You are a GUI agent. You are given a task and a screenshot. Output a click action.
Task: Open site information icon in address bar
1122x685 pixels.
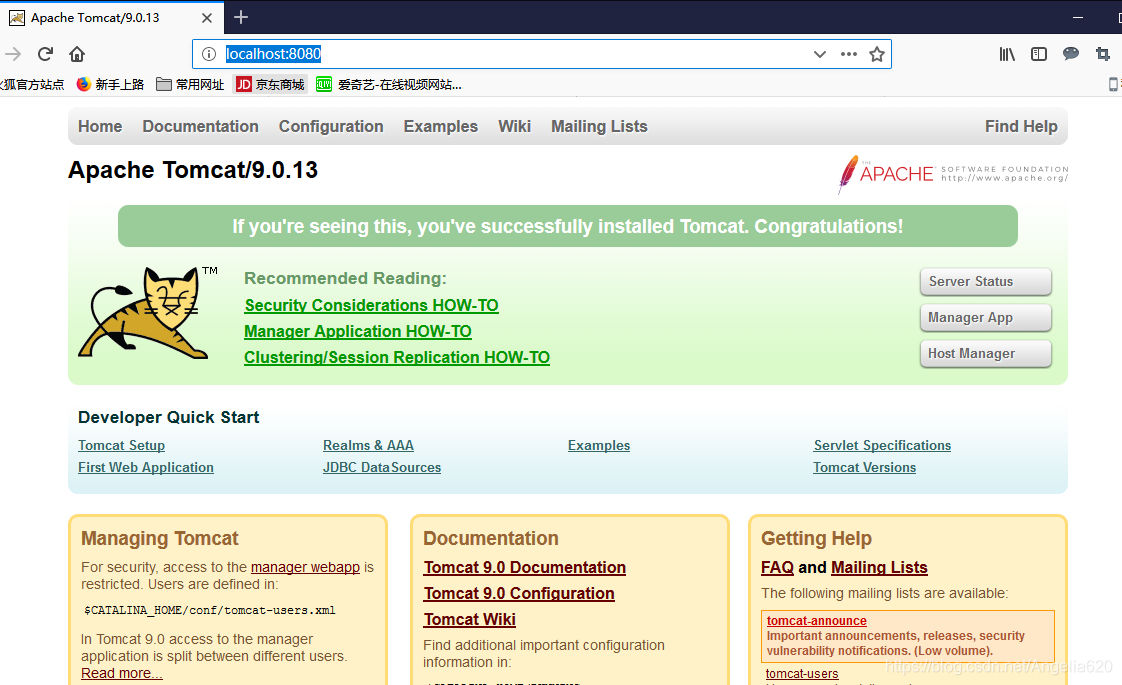click(x=209, y=54)
